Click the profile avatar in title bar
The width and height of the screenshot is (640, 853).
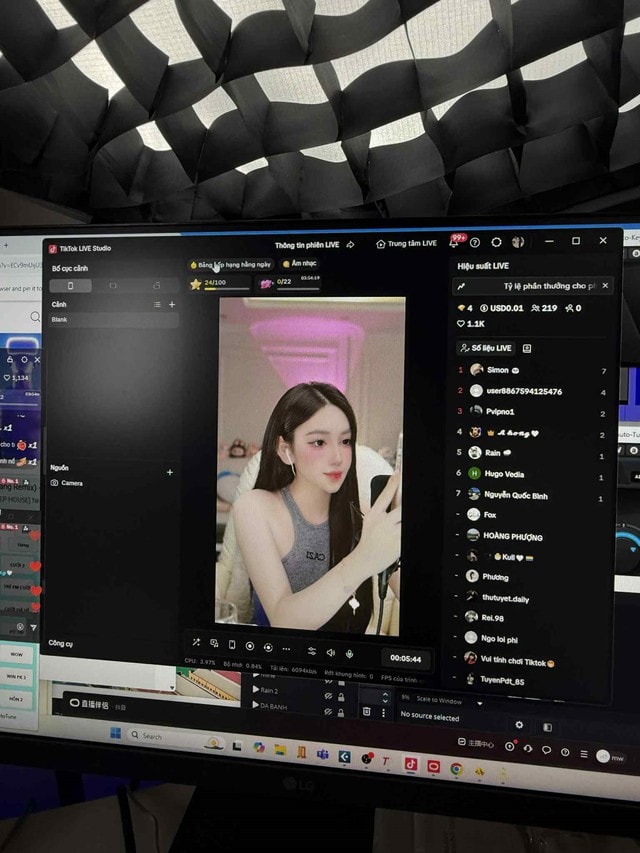point(518,242)
